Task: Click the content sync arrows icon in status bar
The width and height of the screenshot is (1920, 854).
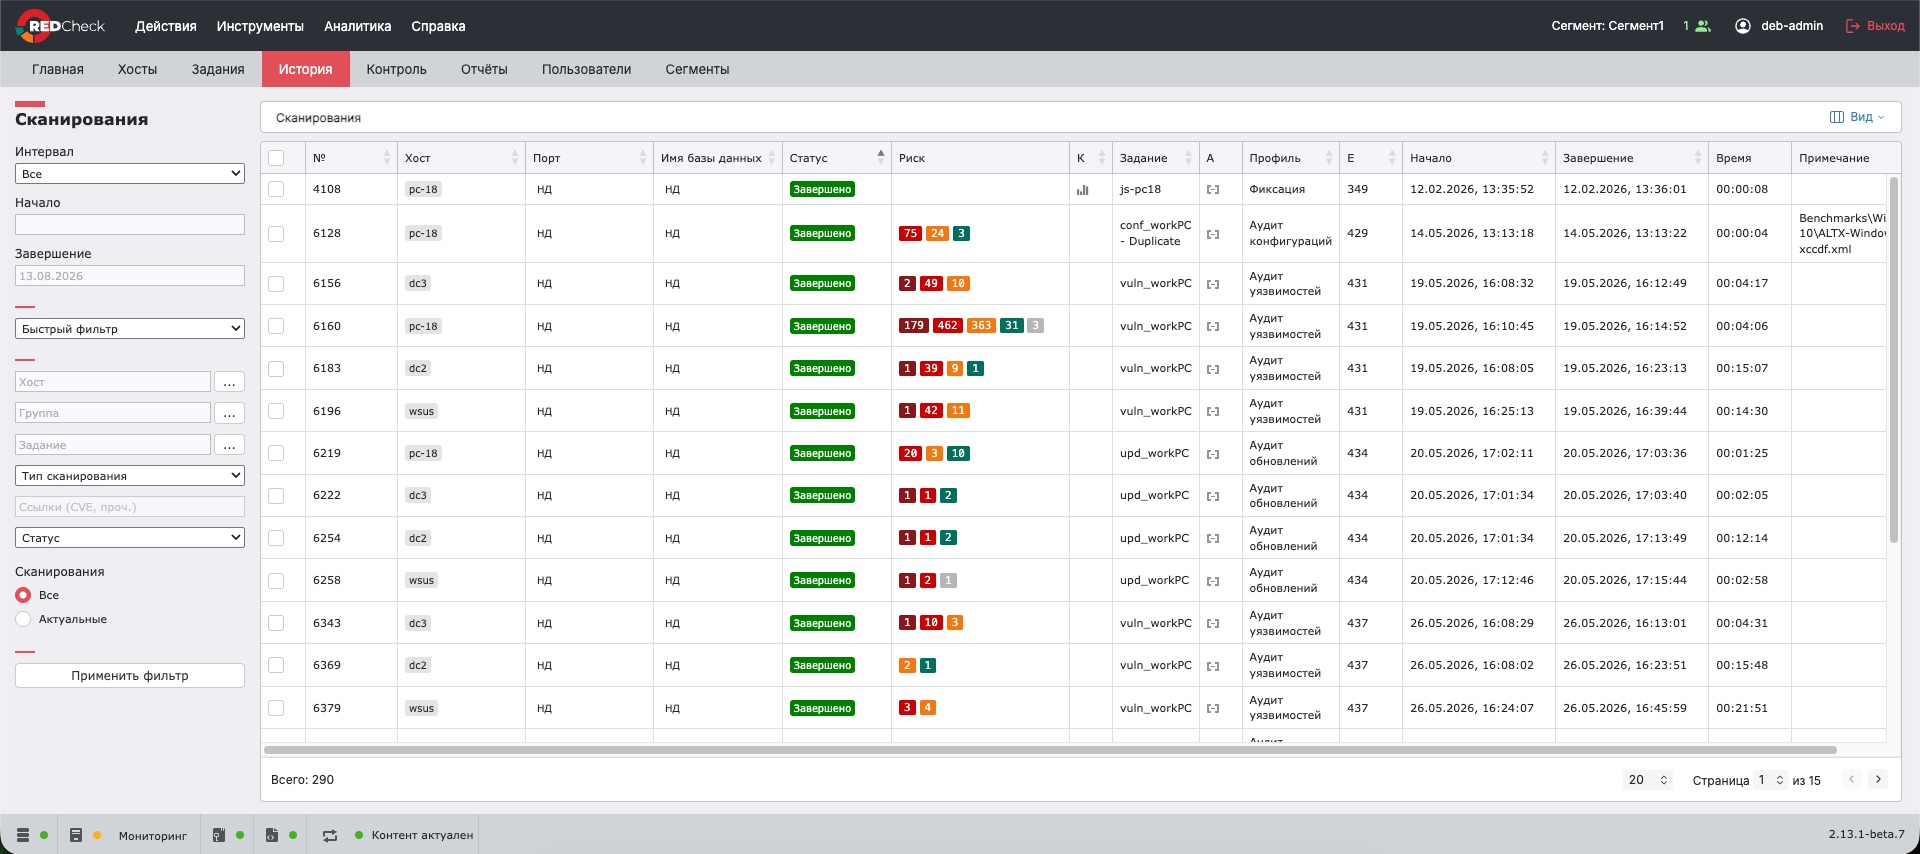Action: coord(330,835)
